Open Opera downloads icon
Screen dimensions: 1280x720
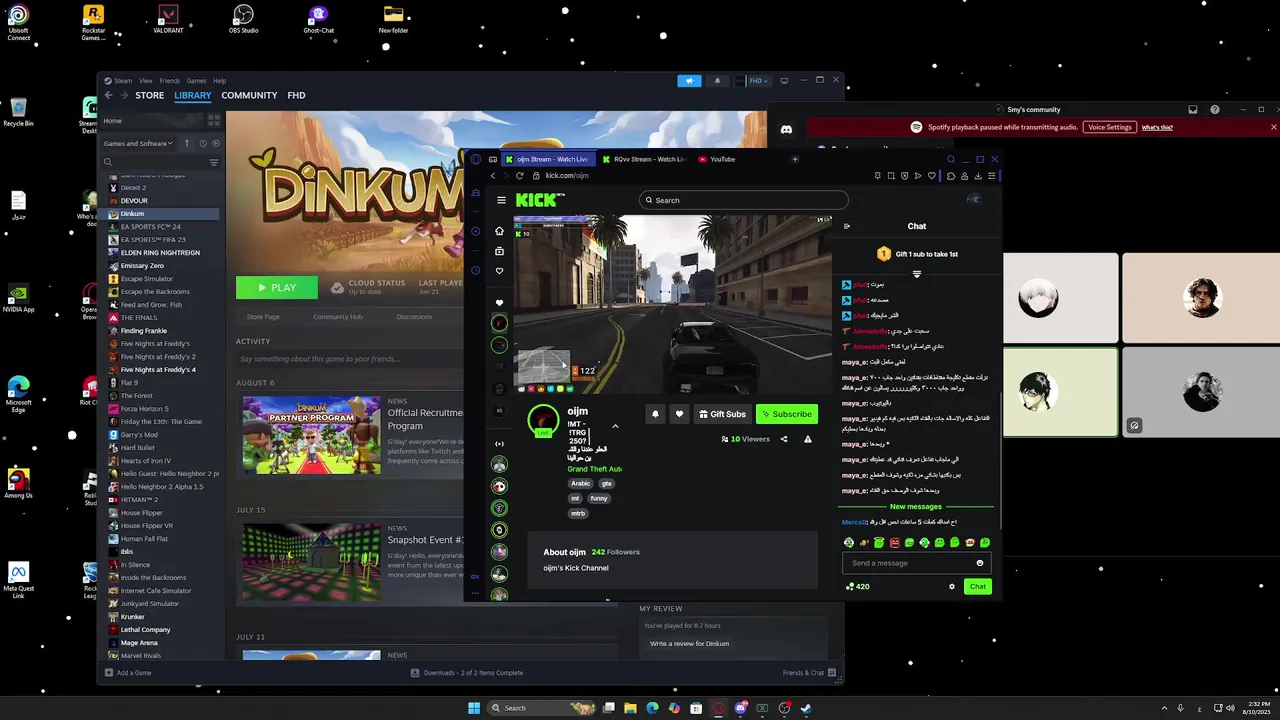978,175
